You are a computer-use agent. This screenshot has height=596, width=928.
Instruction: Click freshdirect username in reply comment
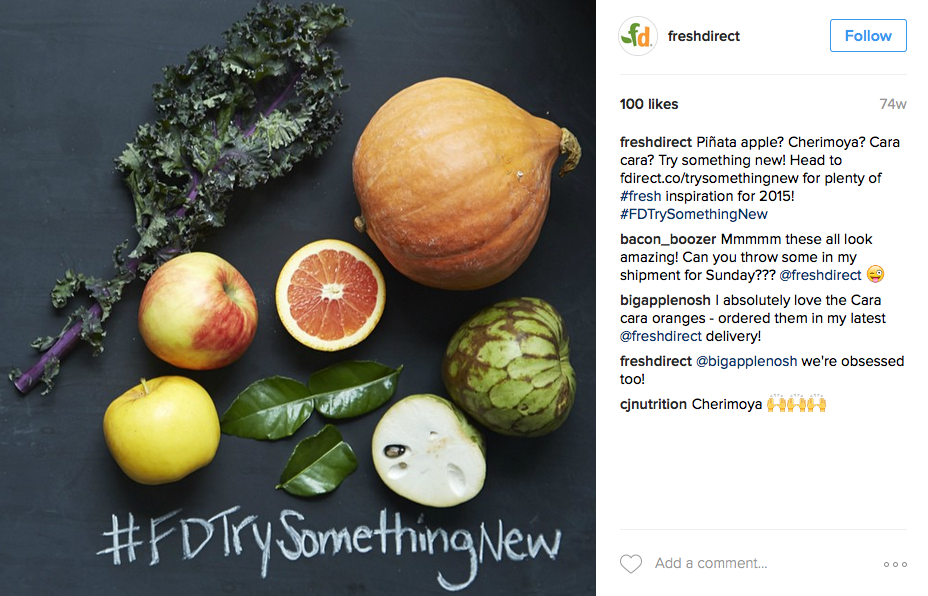tap(656, 361)
